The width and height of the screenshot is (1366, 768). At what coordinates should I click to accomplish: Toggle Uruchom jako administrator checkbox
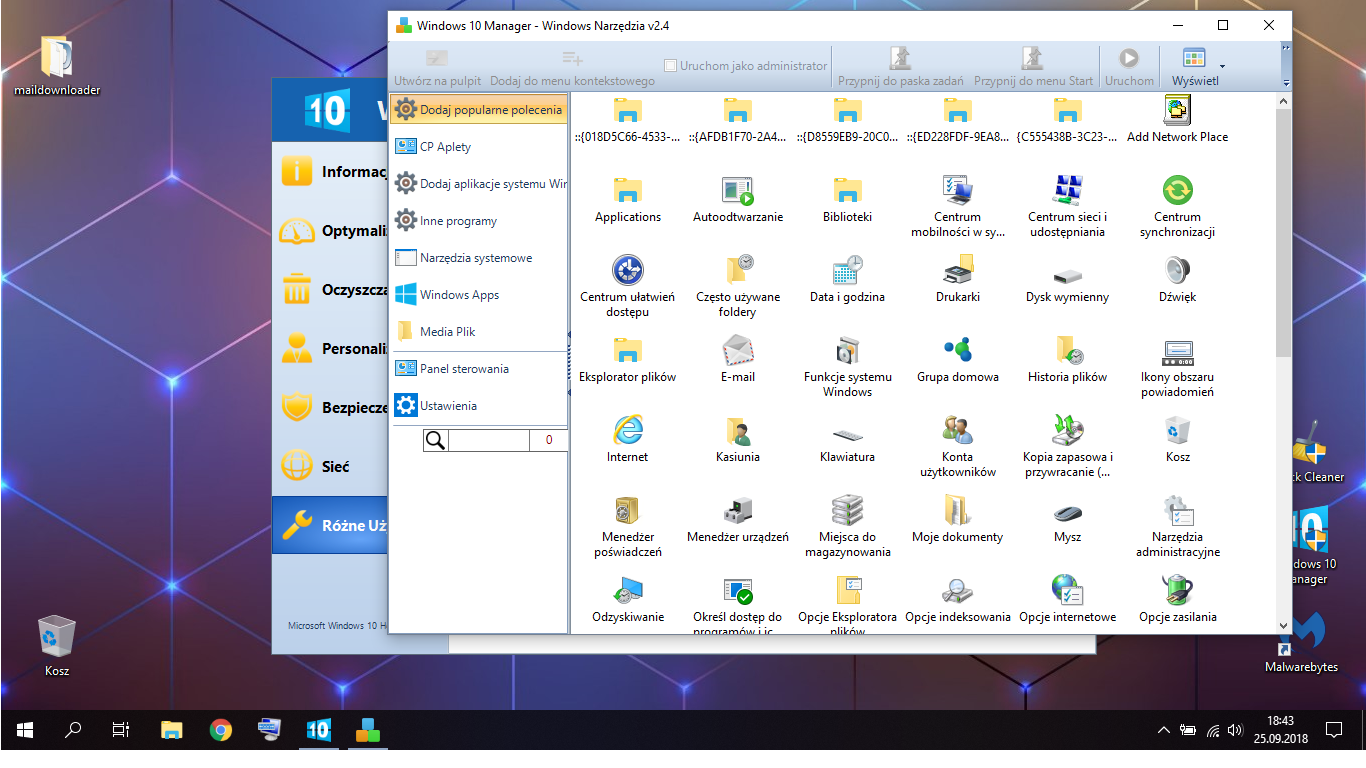671,66
